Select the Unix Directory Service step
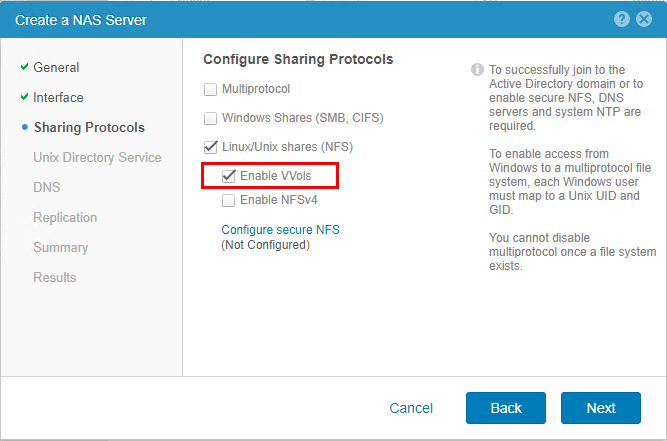 coord(97,157)
